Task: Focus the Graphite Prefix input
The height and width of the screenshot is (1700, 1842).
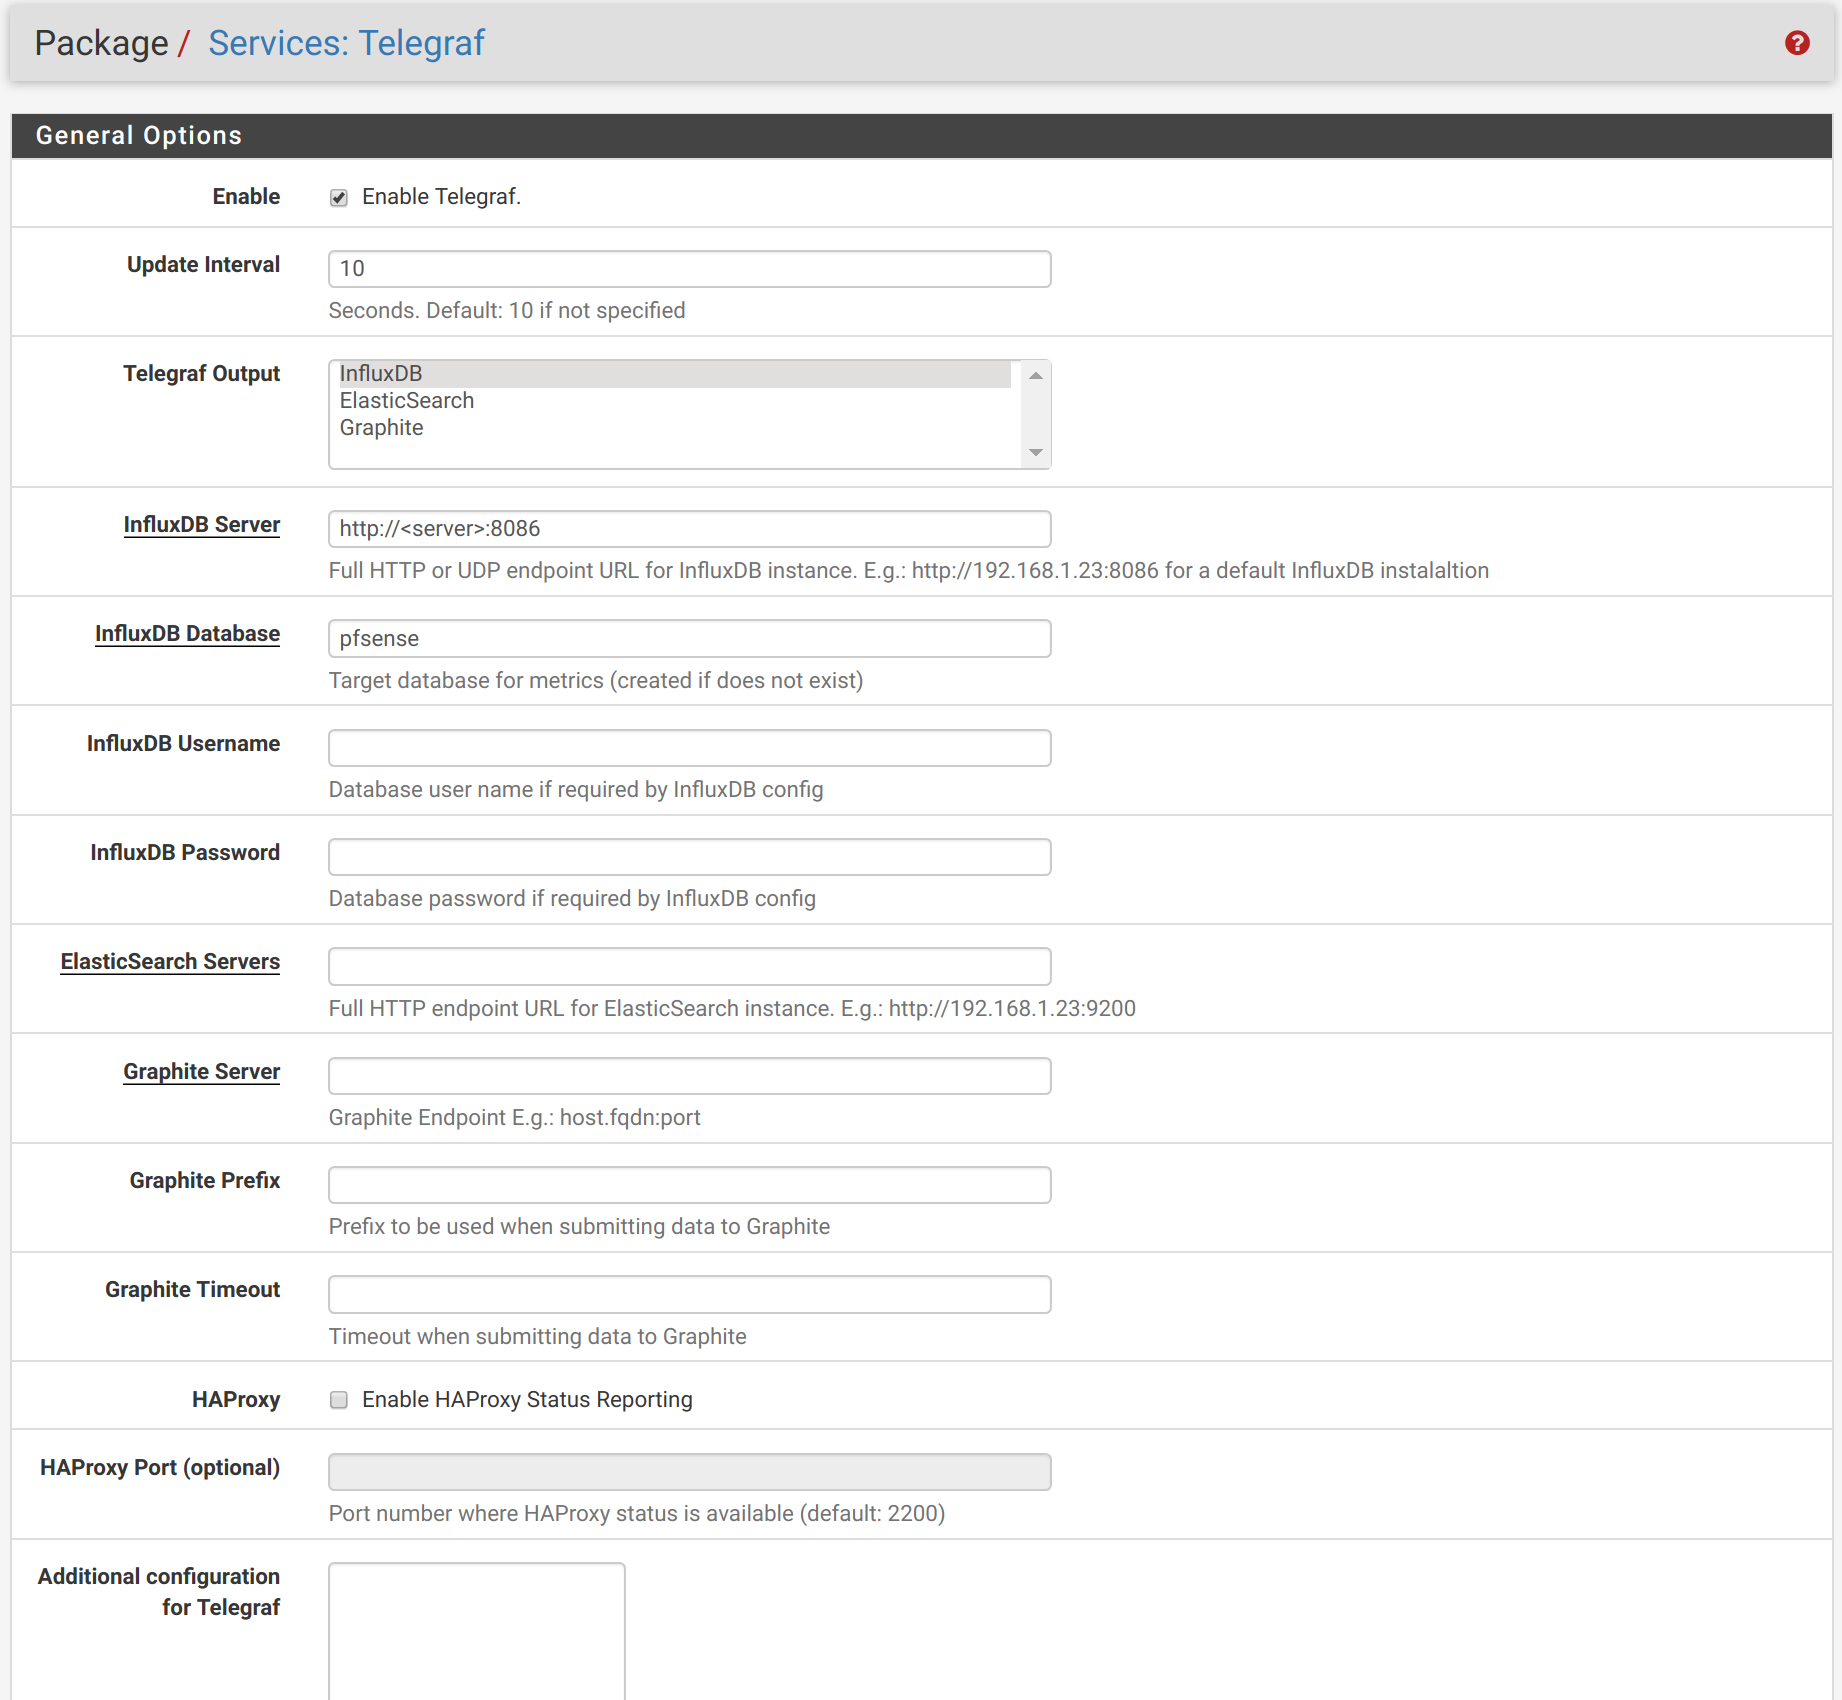Action: 689,1185
